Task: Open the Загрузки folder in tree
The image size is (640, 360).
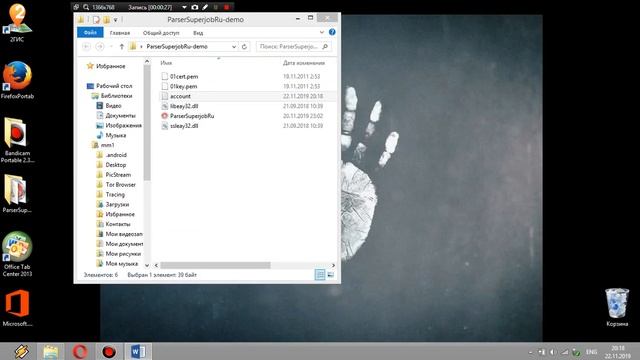Action: pos(117,204)
